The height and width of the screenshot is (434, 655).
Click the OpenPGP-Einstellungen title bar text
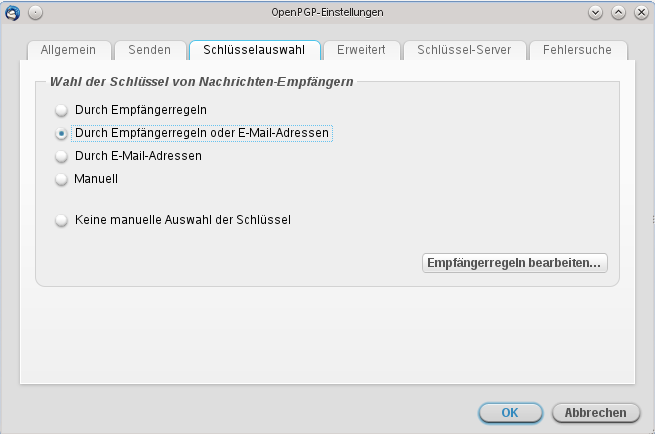[327, 13]
